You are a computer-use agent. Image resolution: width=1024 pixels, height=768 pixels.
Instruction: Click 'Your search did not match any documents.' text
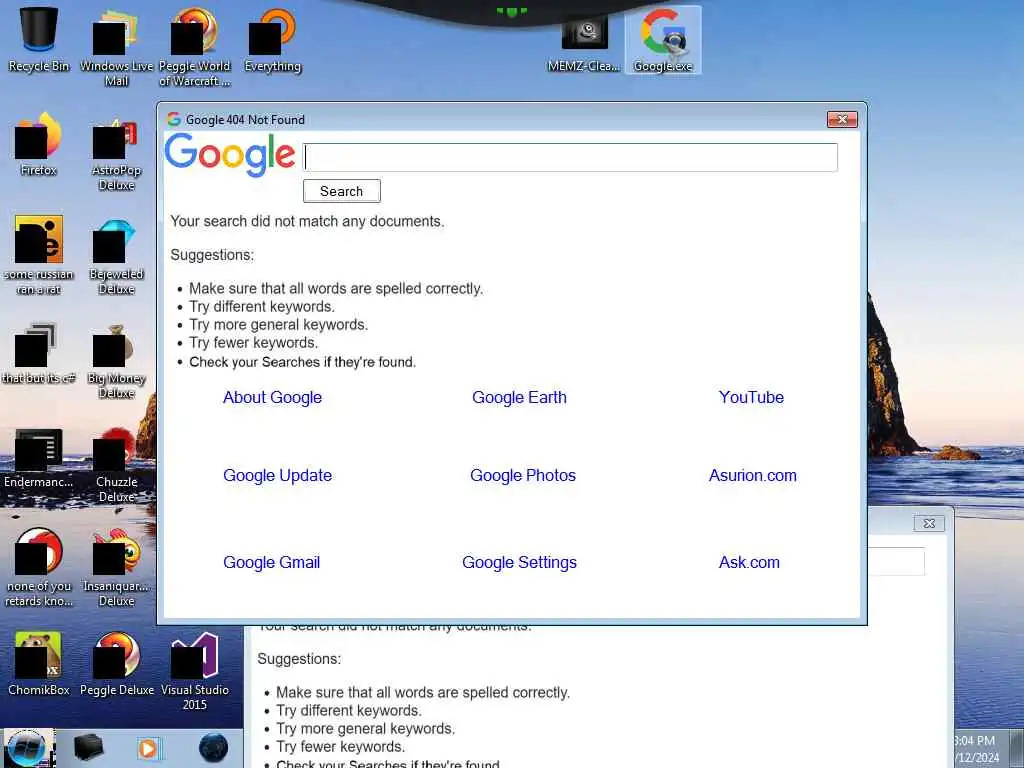(308, 221)
